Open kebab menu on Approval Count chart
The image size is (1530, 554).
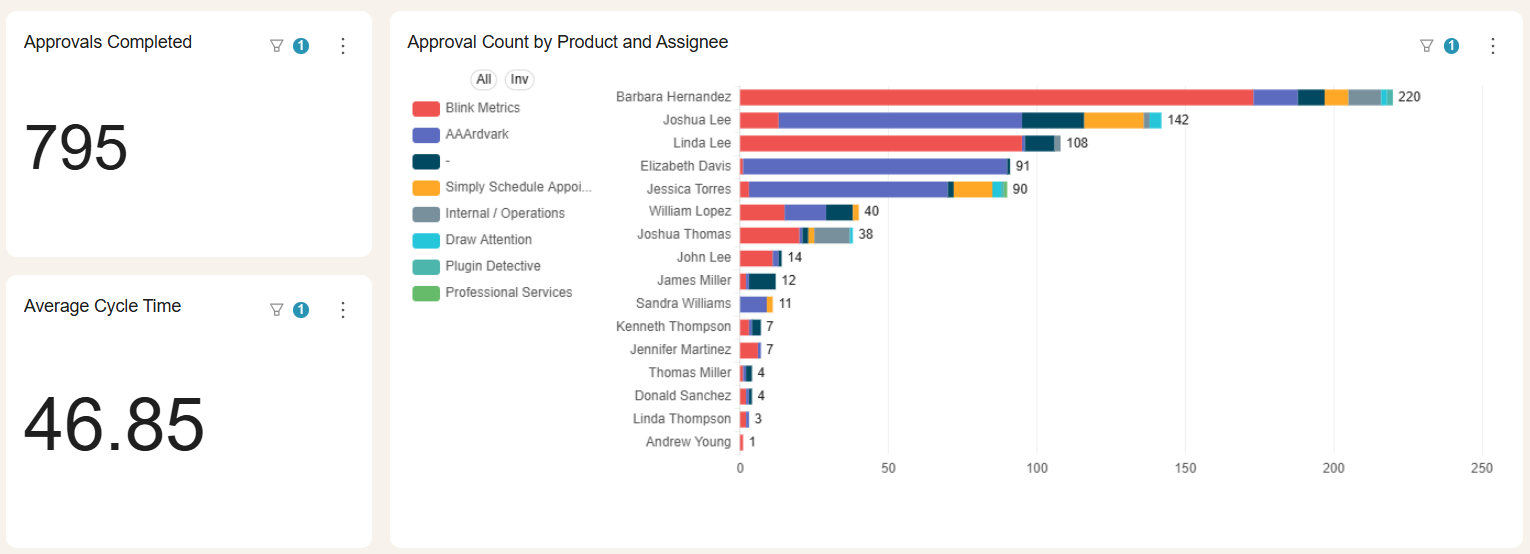click(x=1493, y=46)
